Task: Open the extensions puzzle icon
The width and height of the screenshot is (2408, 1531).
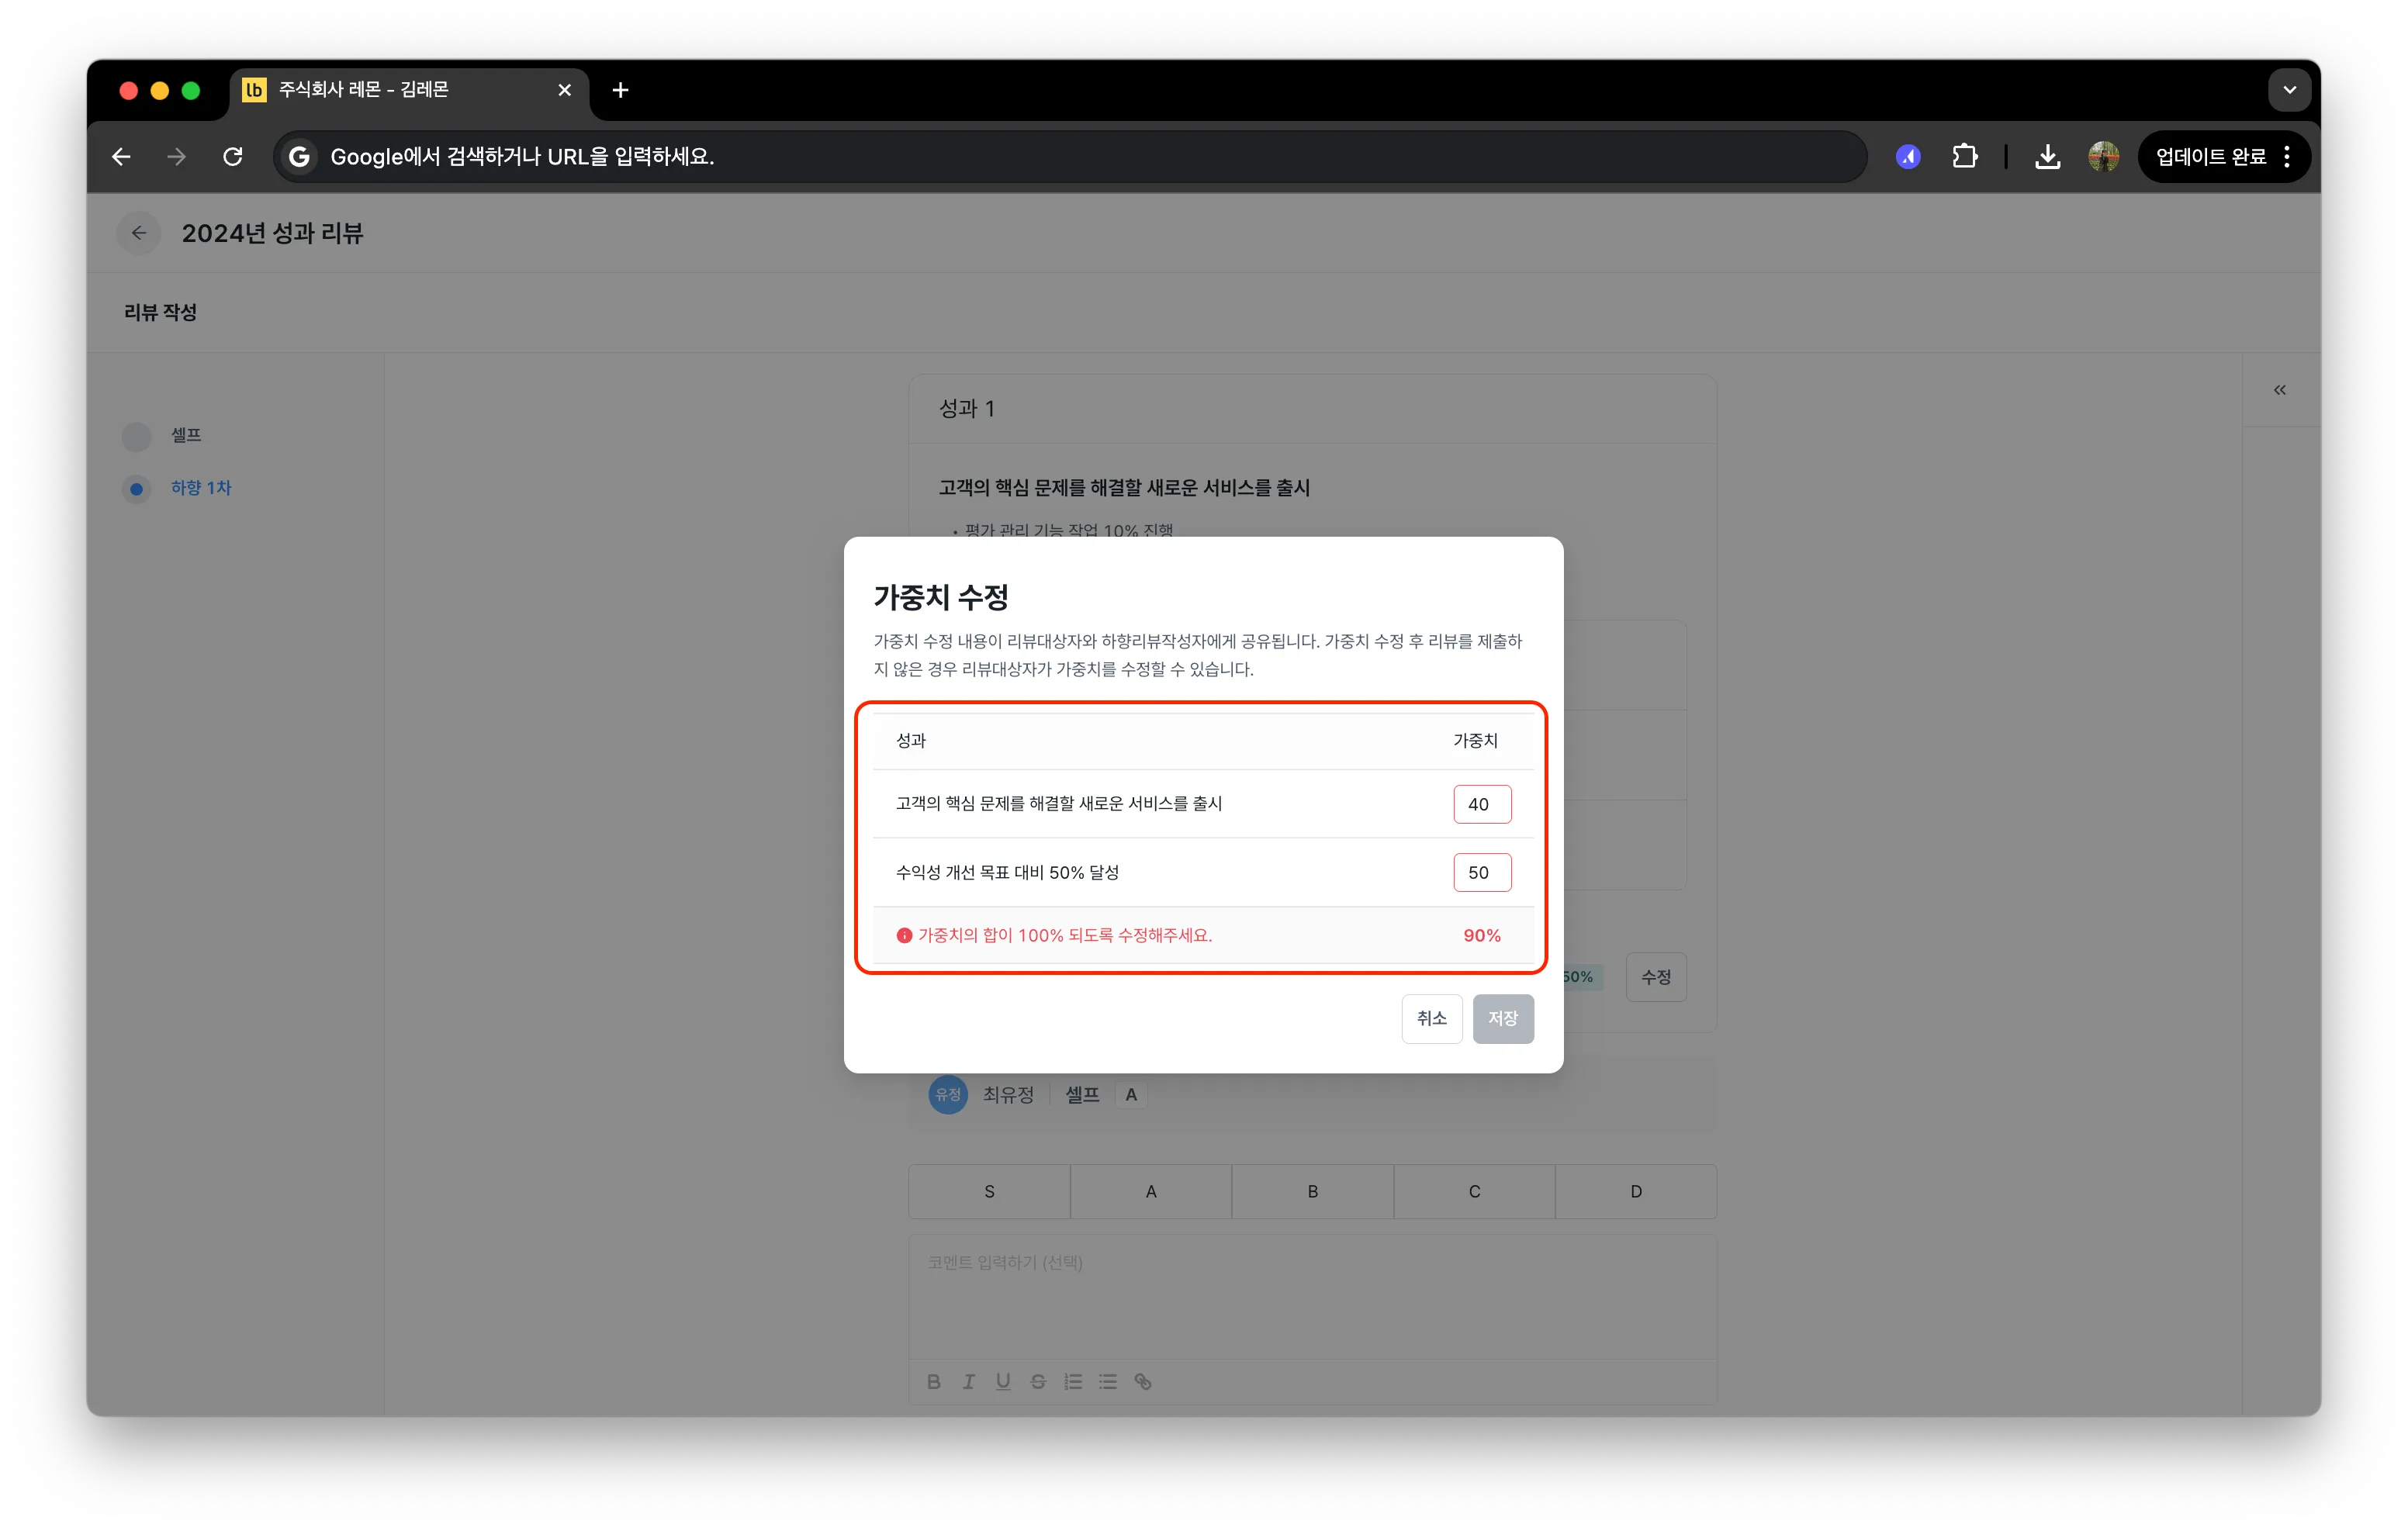Action: [x=1964, y=157]
